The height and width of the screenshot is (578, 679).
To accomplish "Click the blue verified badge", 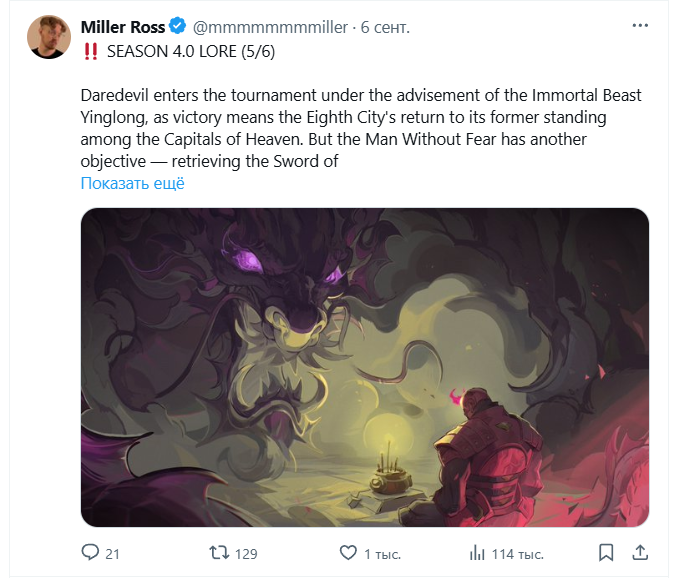I will [x=178, y=26].
